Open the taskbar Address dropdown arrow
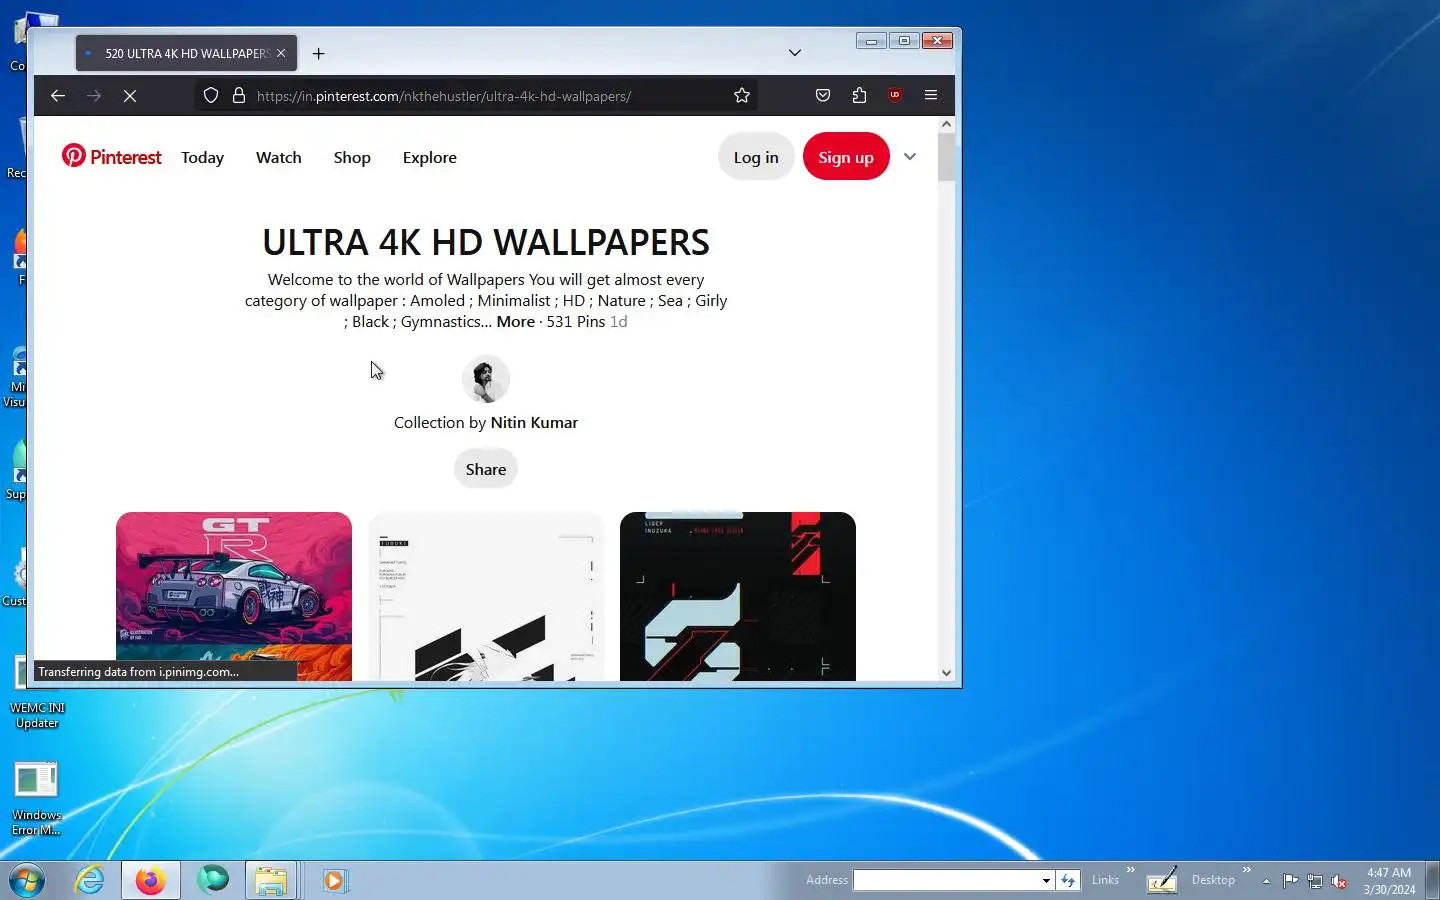The image size is (1440, 900). coord(1046,880)
